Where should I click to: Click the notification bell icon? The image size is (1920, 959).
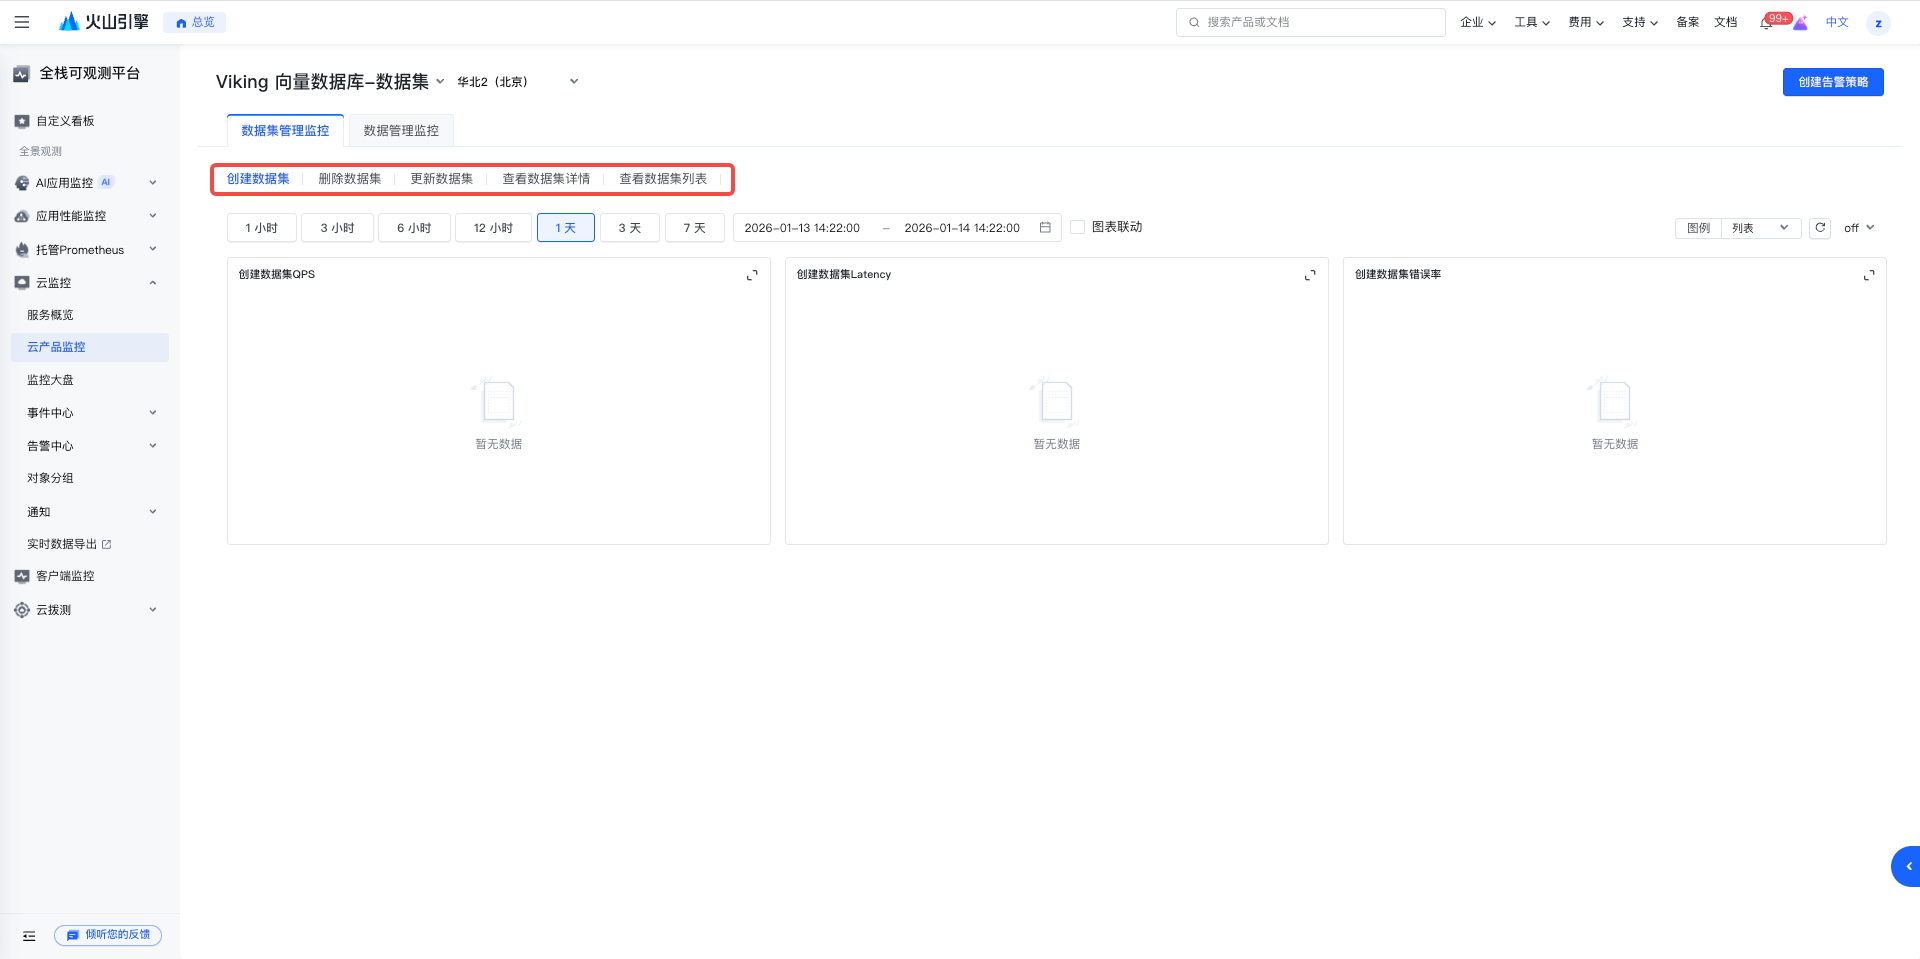pyautogui.click(x=1766, y=23)
